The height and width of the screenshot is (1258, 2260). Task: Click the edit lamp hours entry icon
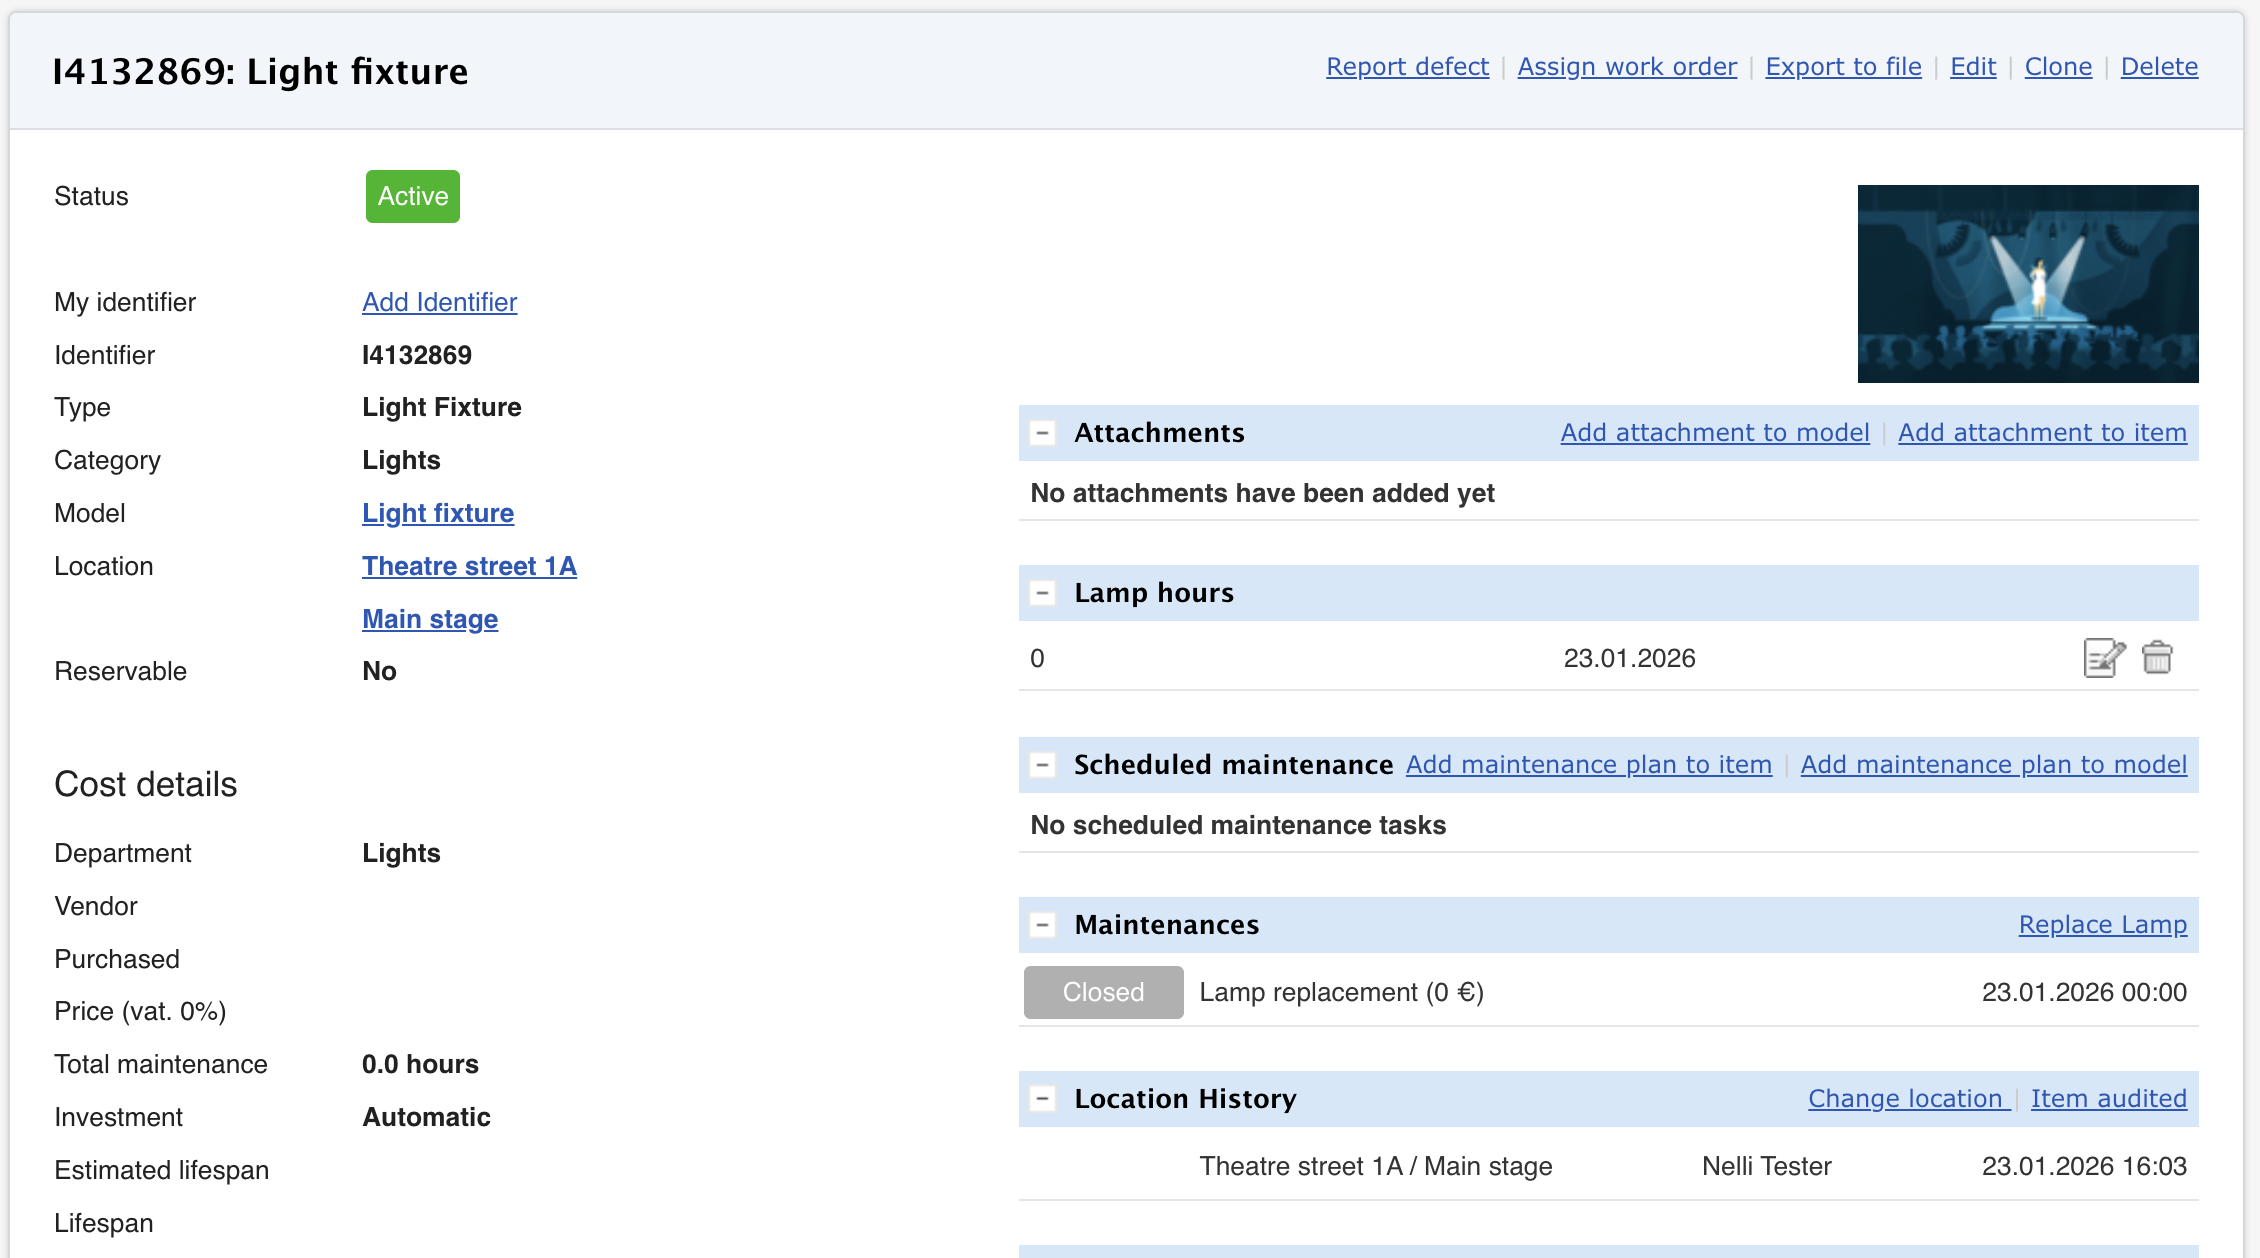(x=2103, y=658)
